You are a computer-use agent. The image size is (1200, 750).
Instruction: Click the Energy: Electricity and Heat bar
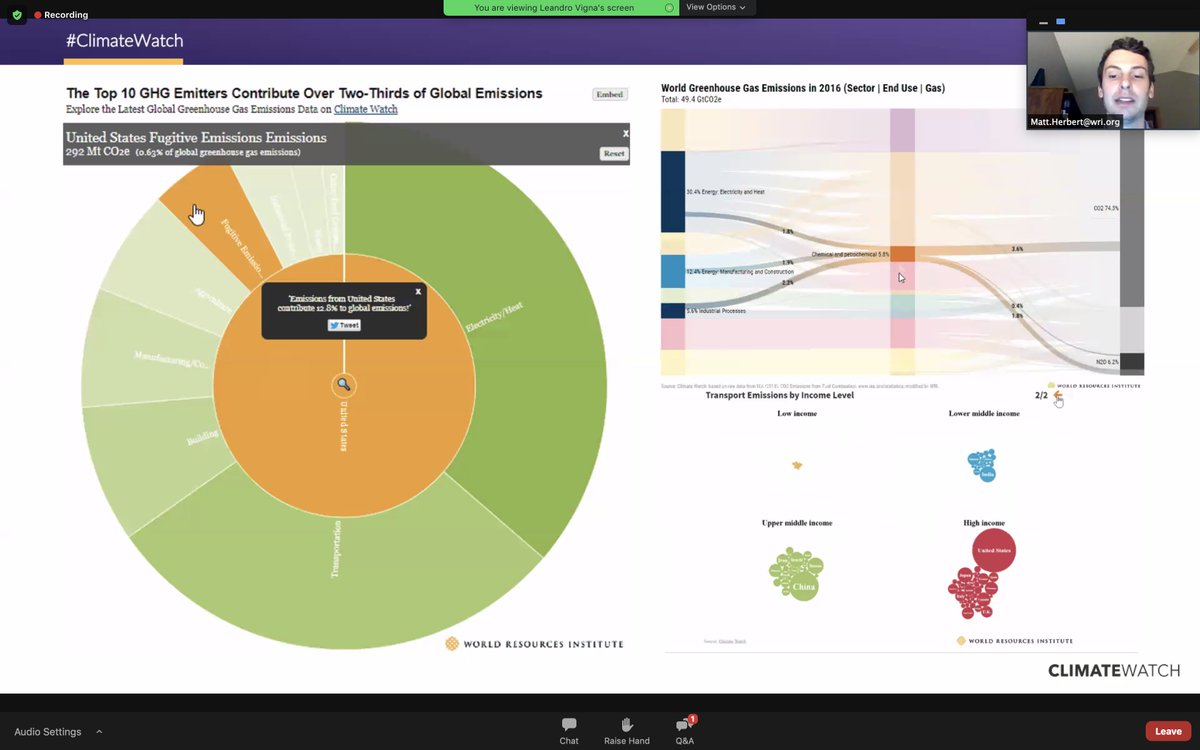673,192
